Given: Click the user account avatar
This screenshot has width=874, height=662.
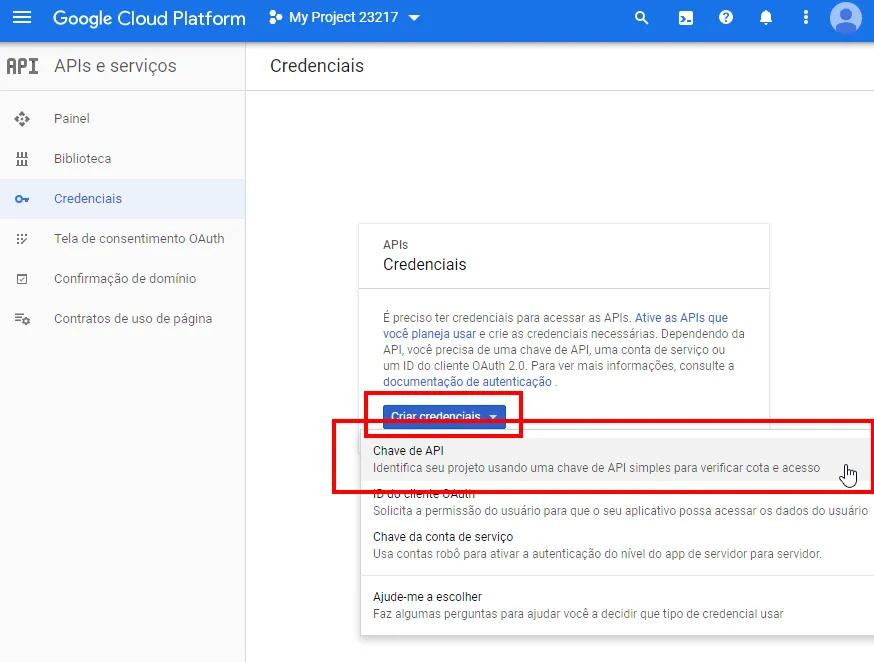Looking at the screenshot, I should pyautogui.click(x=846, y=18).
